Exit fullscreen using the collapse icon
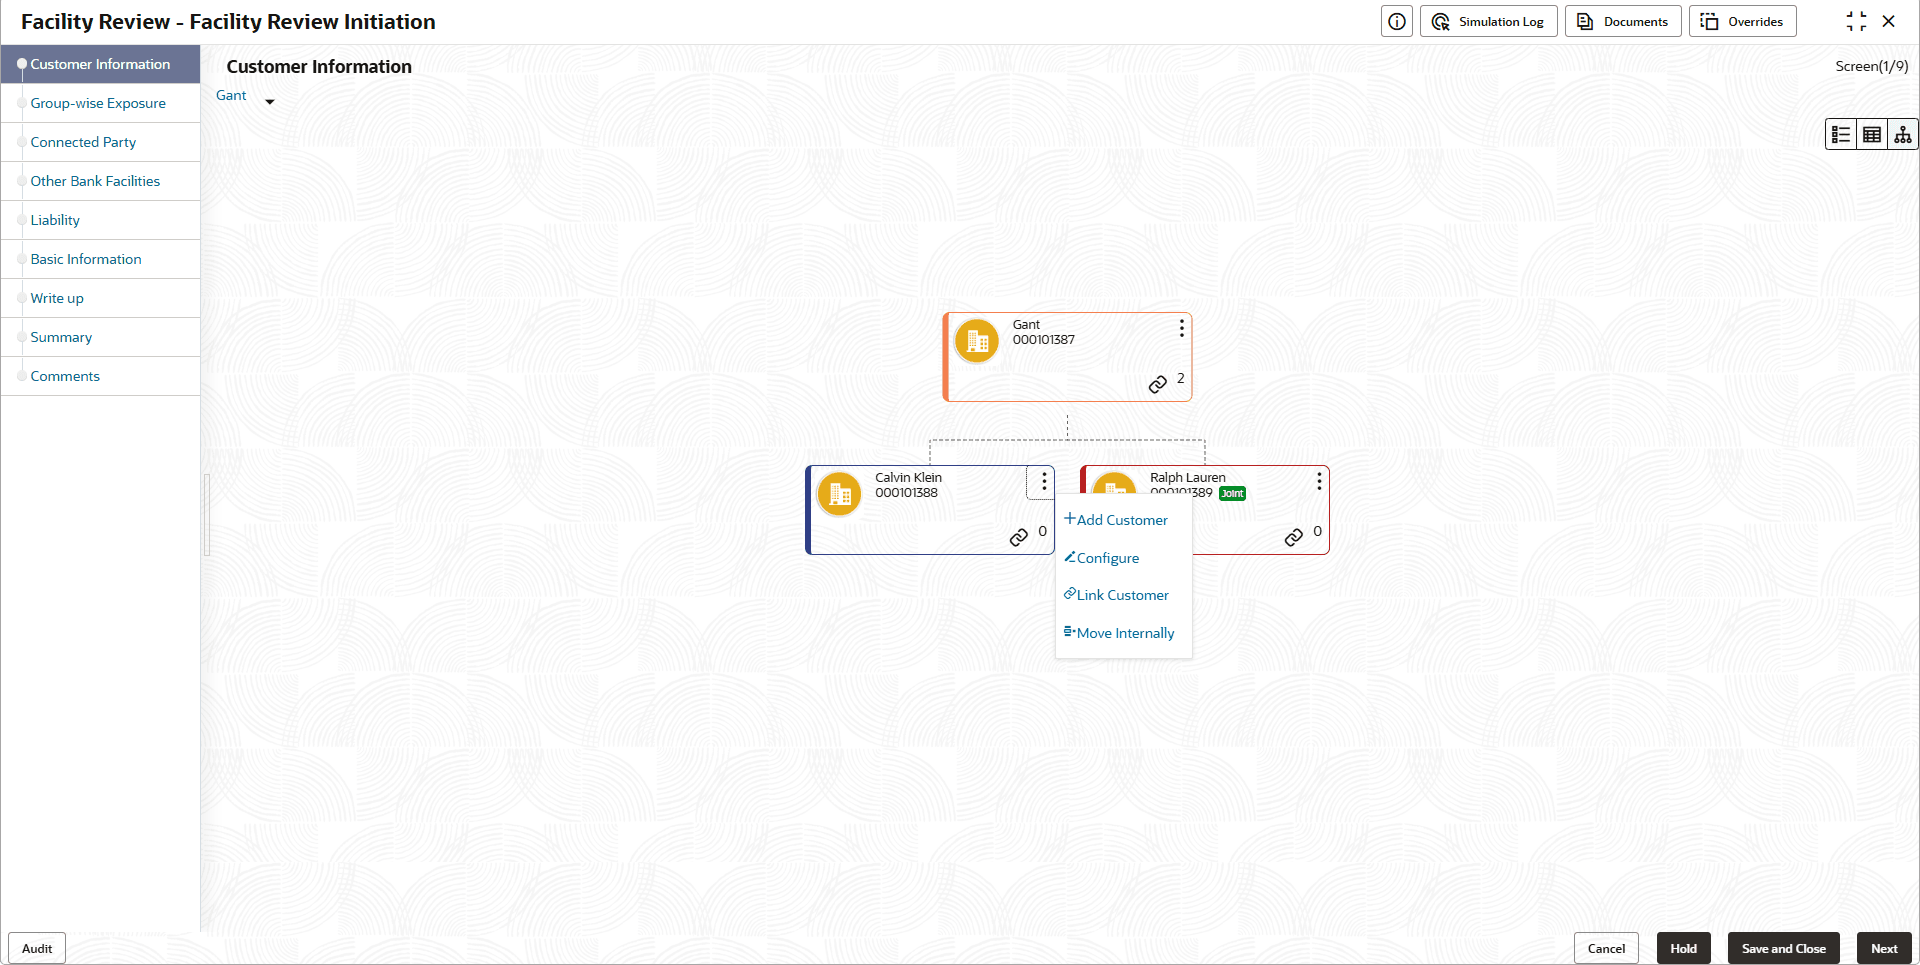The height and width of the screenshot is (965, 1920). 1856,22
